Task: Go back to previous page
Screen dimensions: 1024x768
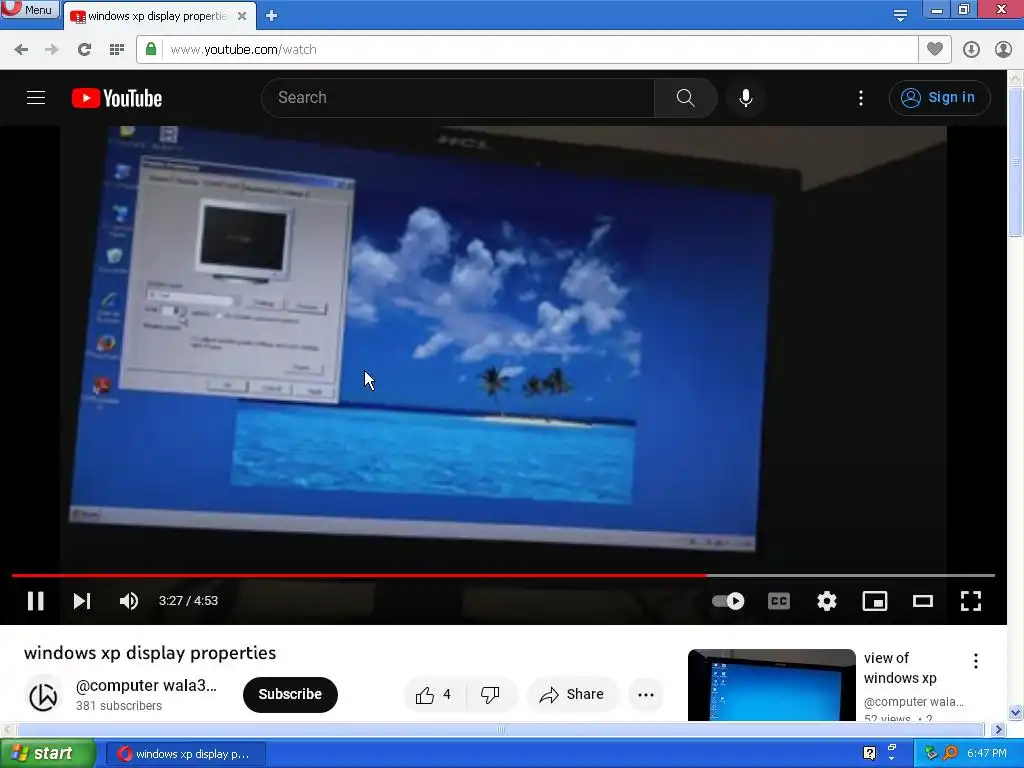Action: click(21, 50)
